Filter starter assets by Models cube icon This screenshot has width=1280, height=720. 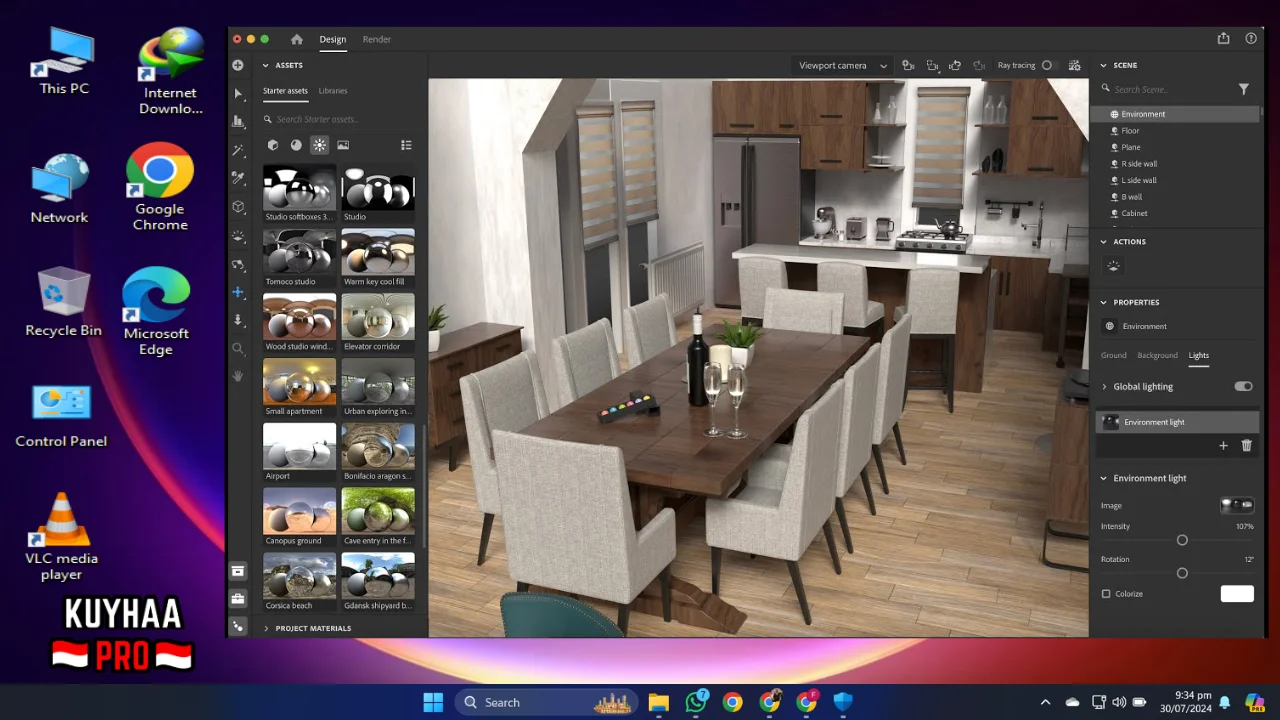[273, 145]
